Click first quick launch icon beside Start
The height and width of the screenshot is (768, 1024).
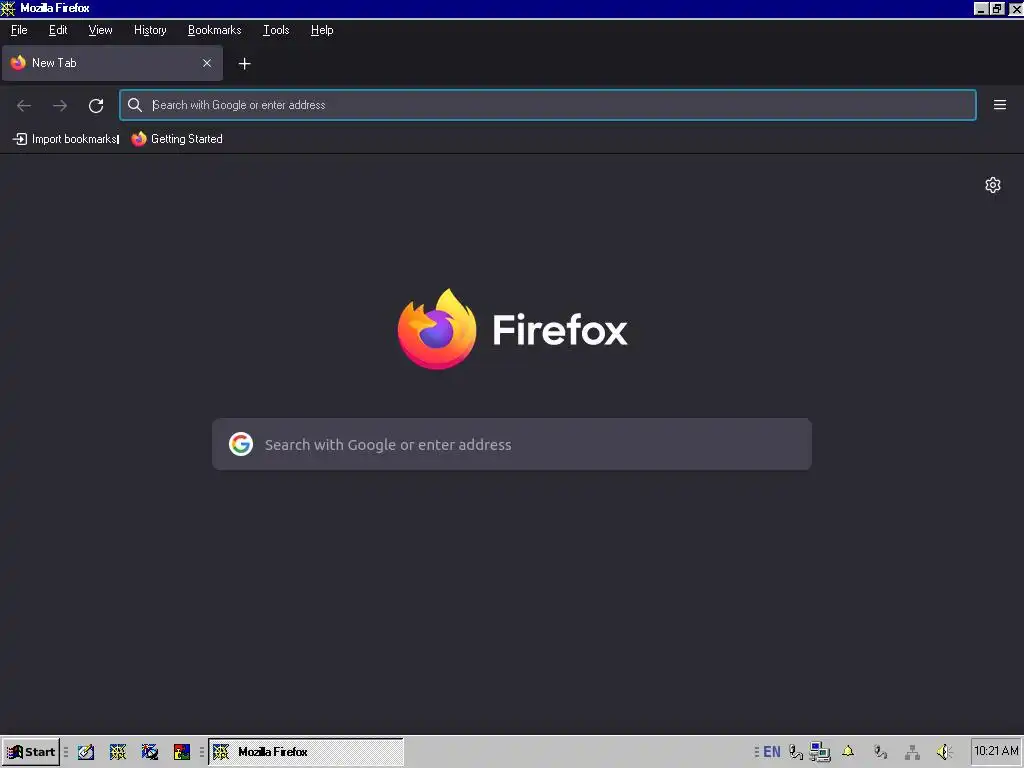(86, 752)
